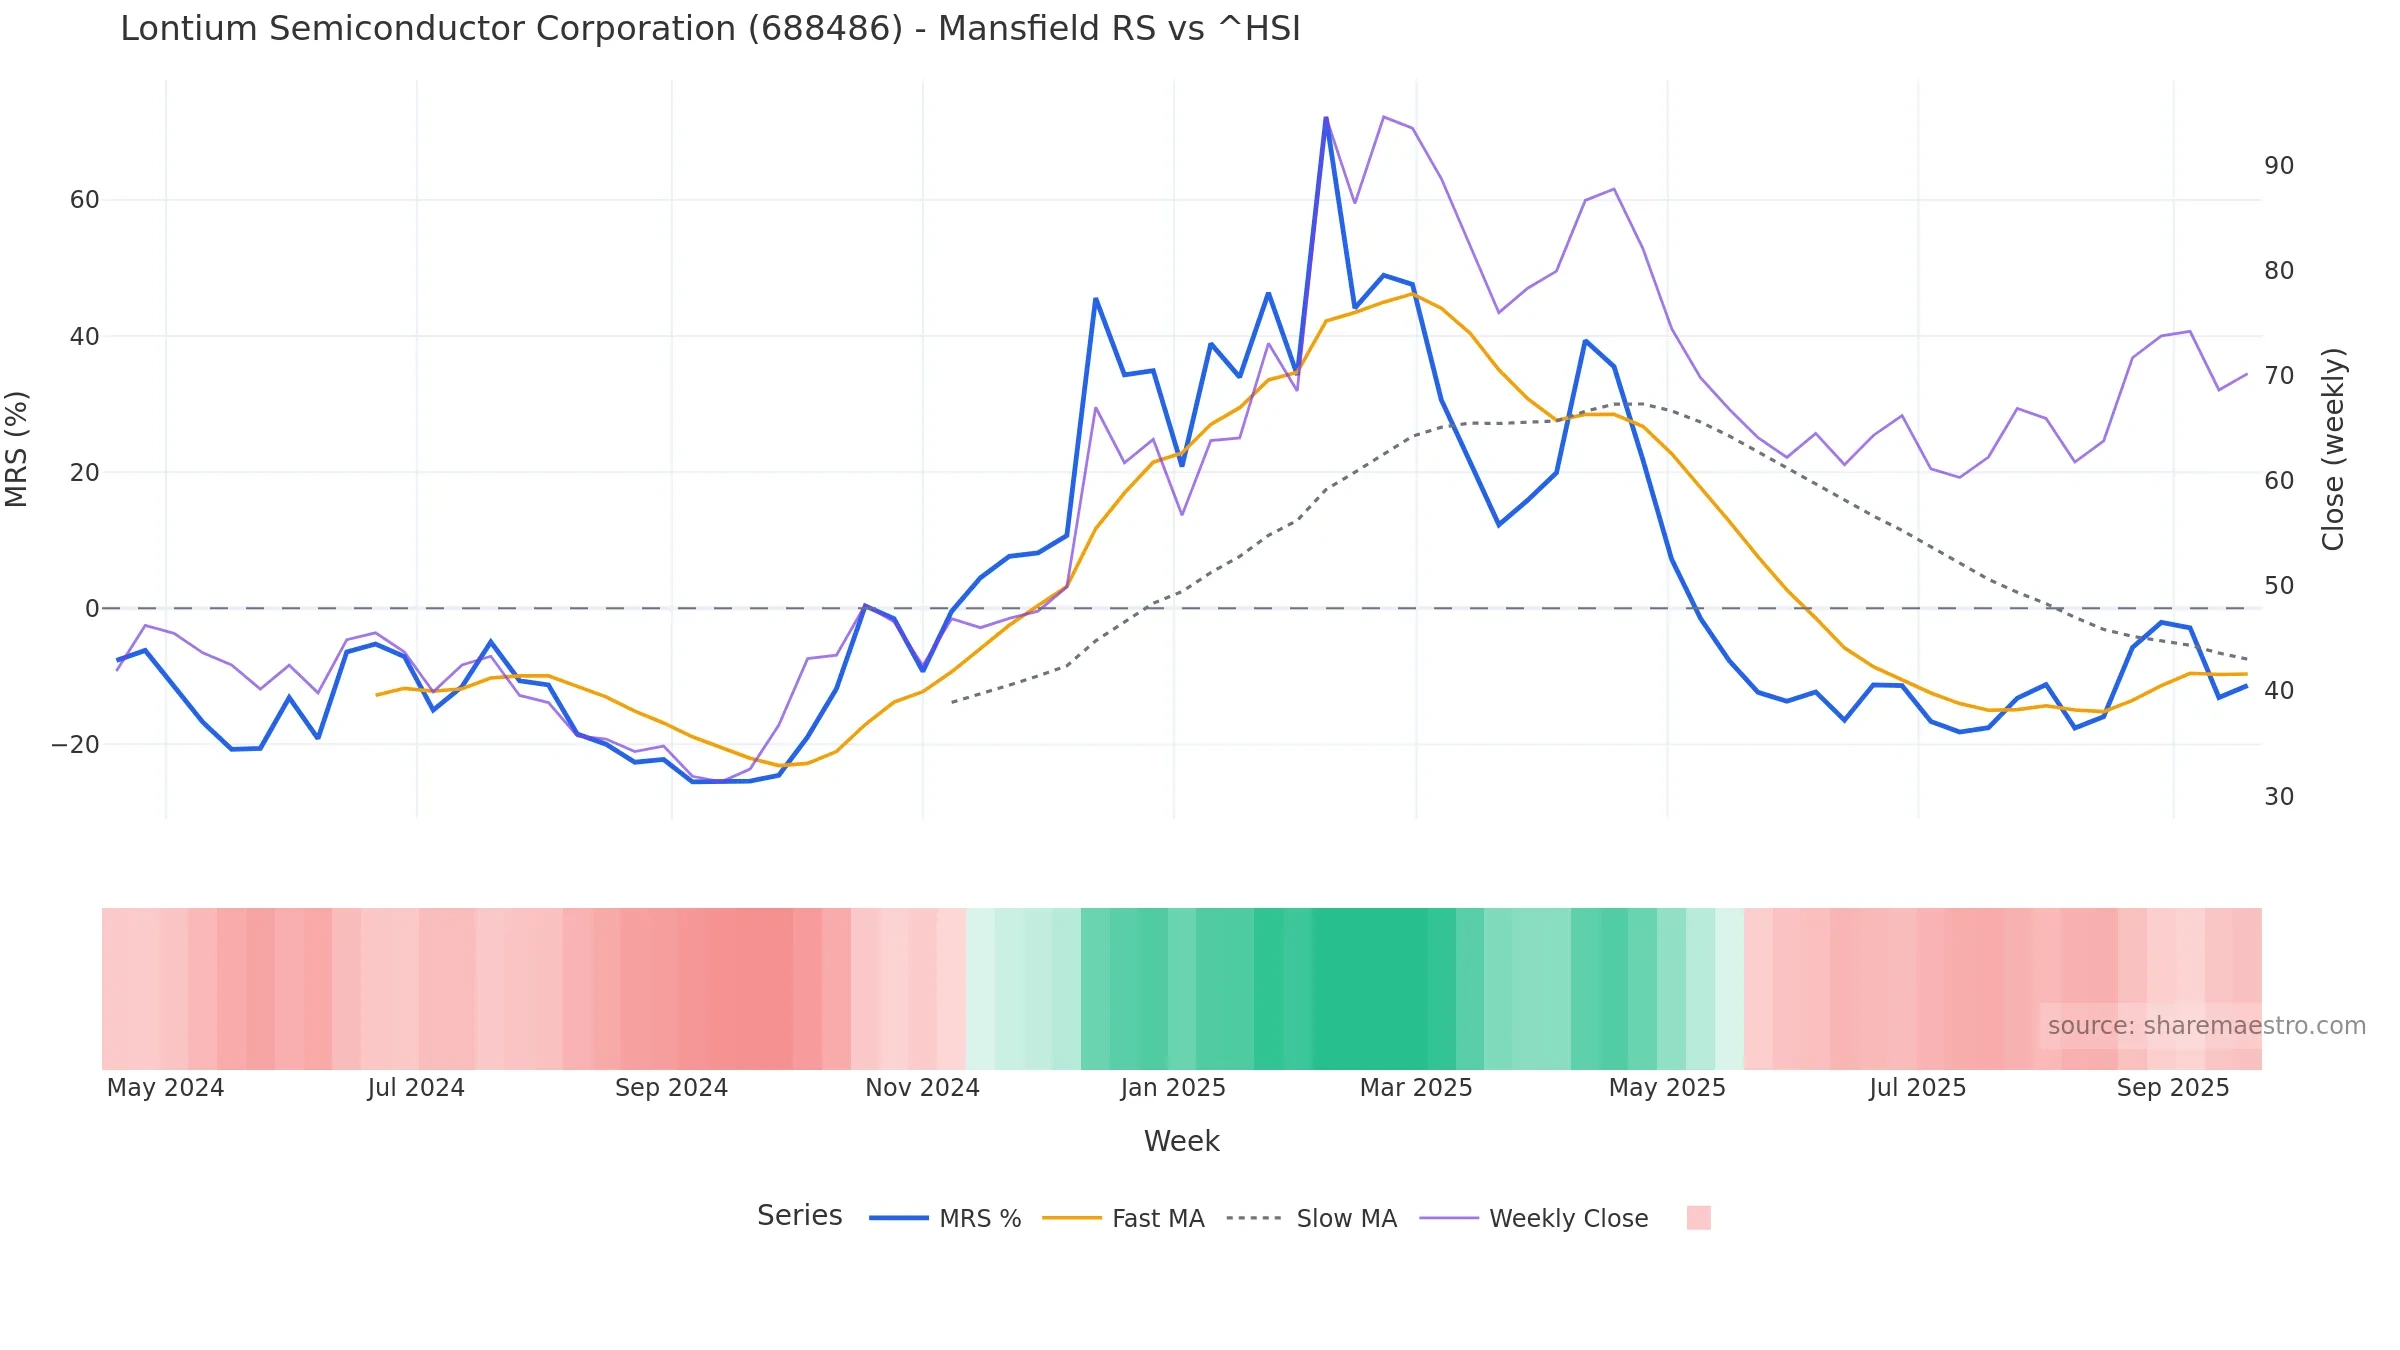Toggle the Weekly Close legend entry

(x=1534, y=1218)
